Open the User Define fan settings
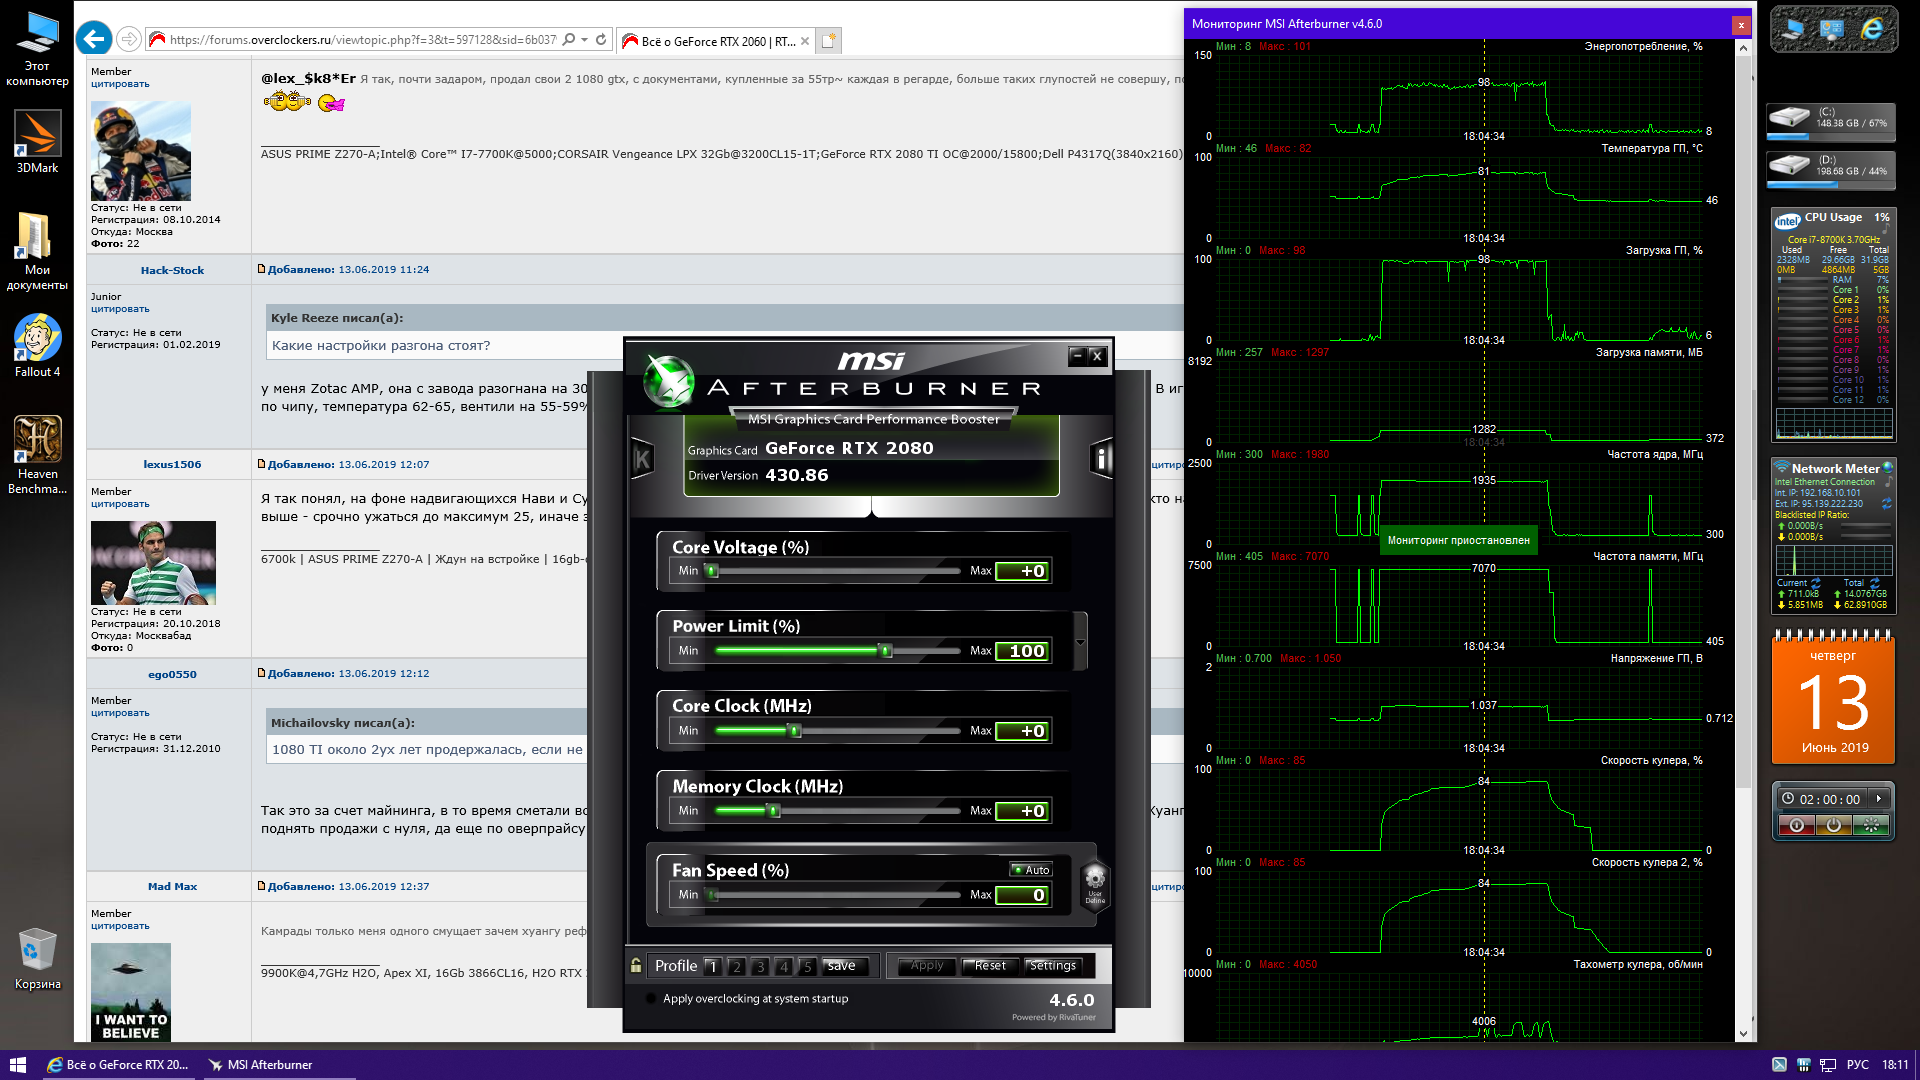 1095,883
